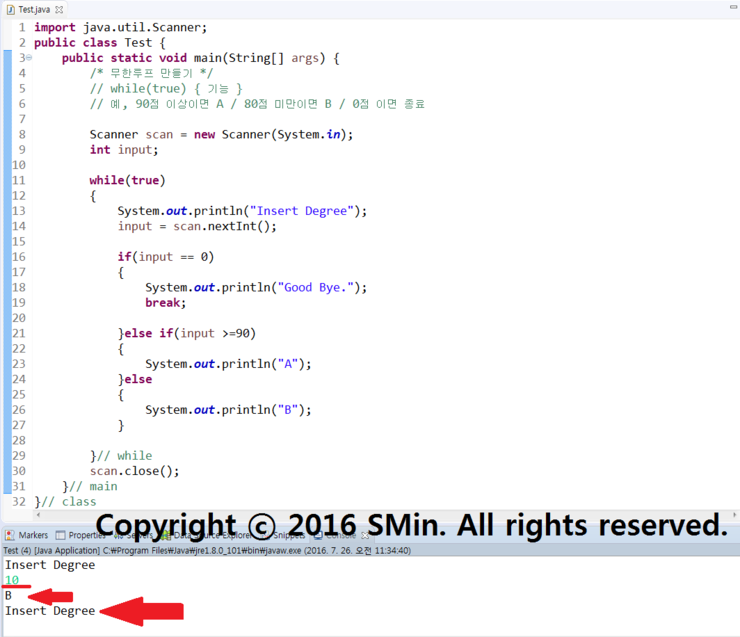Viewport: 740px width, 637px height.
Task: Click the console's first 'Insert Degree' output line
Action: (x=50, y=565)
